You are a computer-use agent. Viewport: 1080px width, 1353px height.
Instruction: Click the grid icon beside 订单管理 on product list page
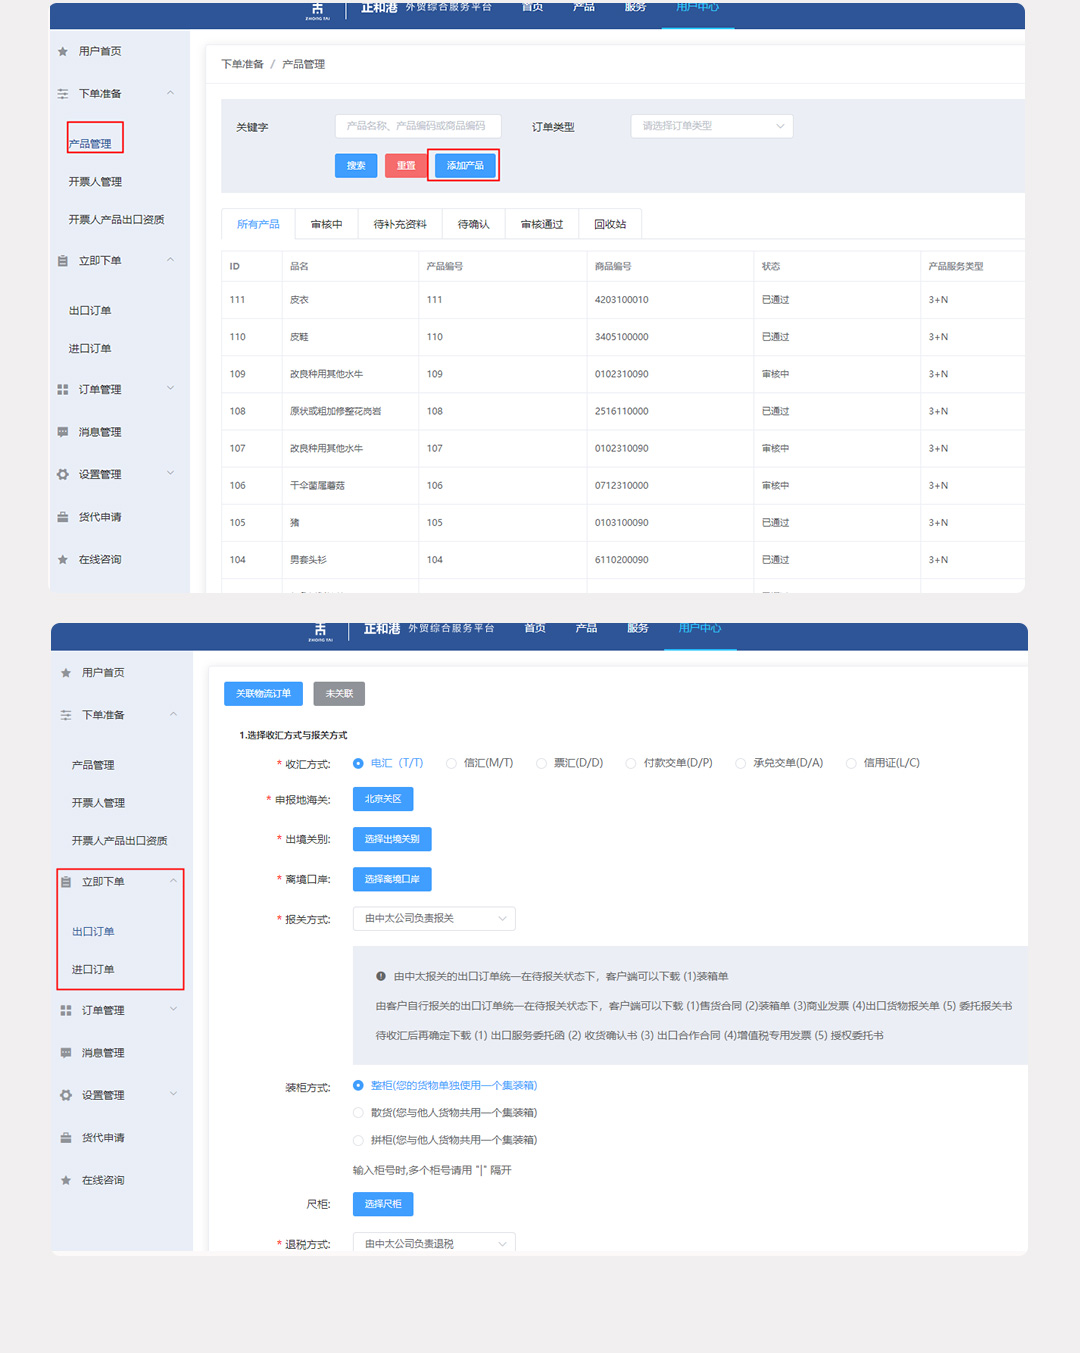63,390
